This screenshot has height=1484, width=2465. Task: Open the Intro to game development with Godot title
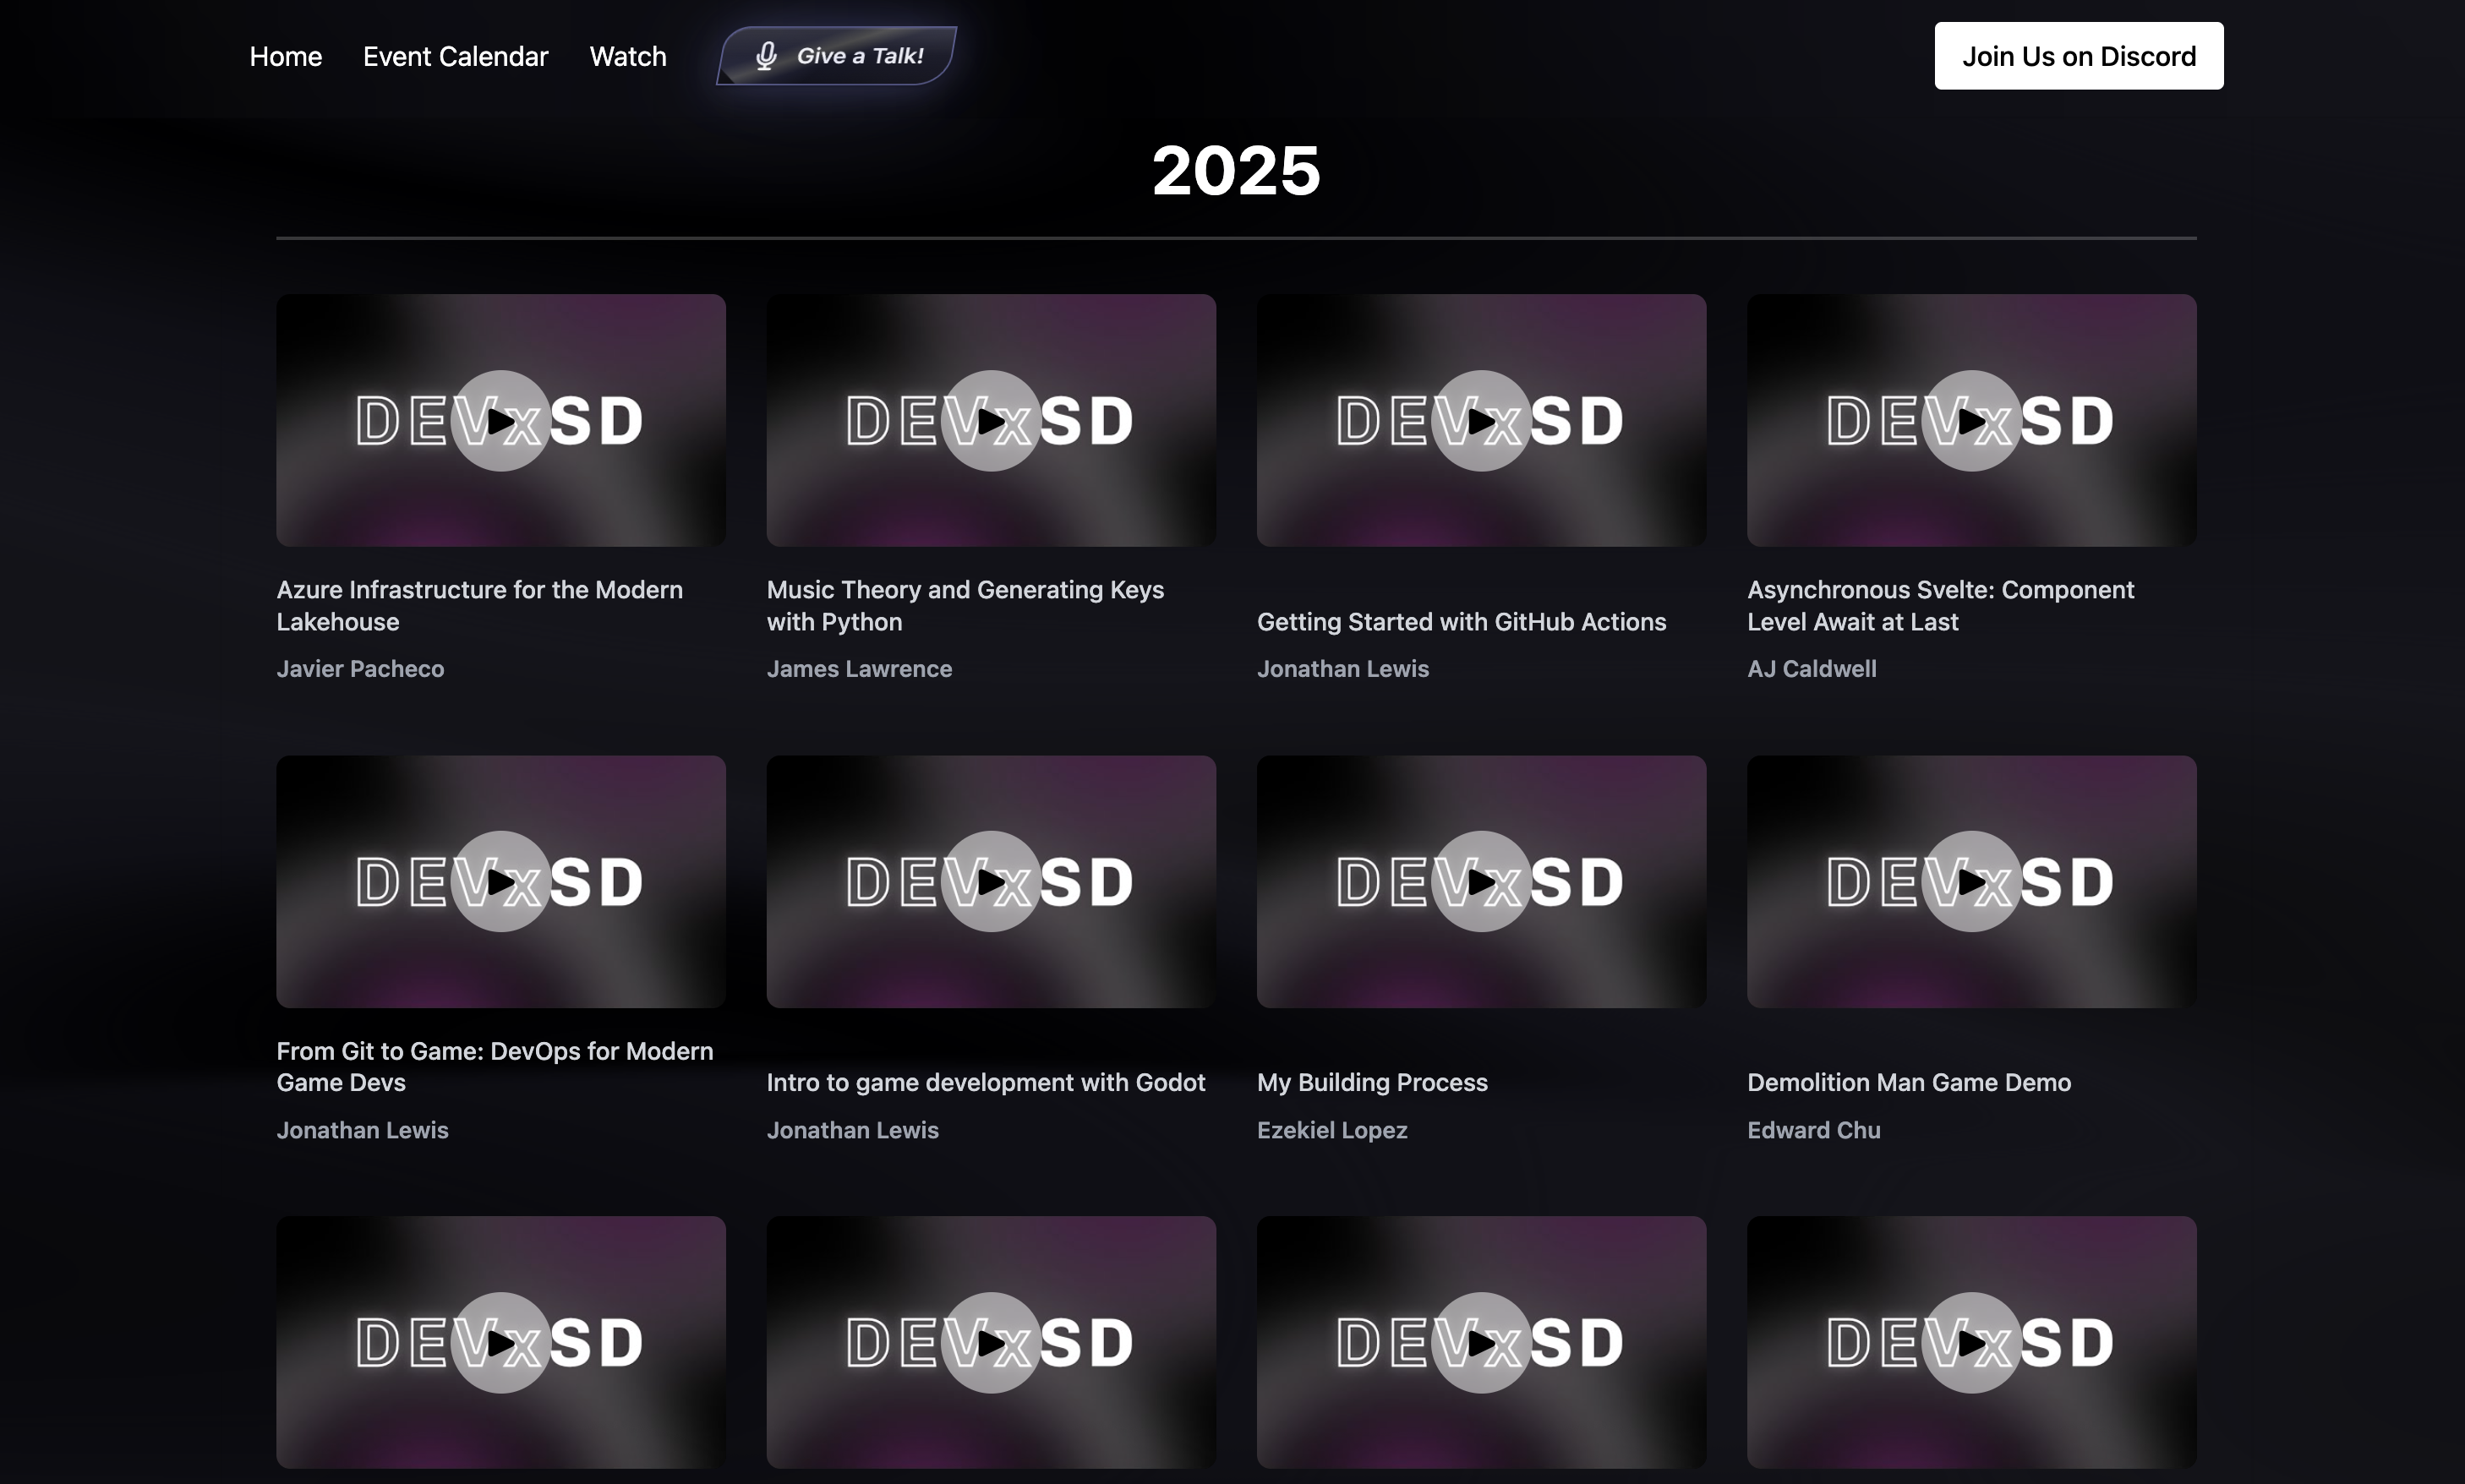986,1082
